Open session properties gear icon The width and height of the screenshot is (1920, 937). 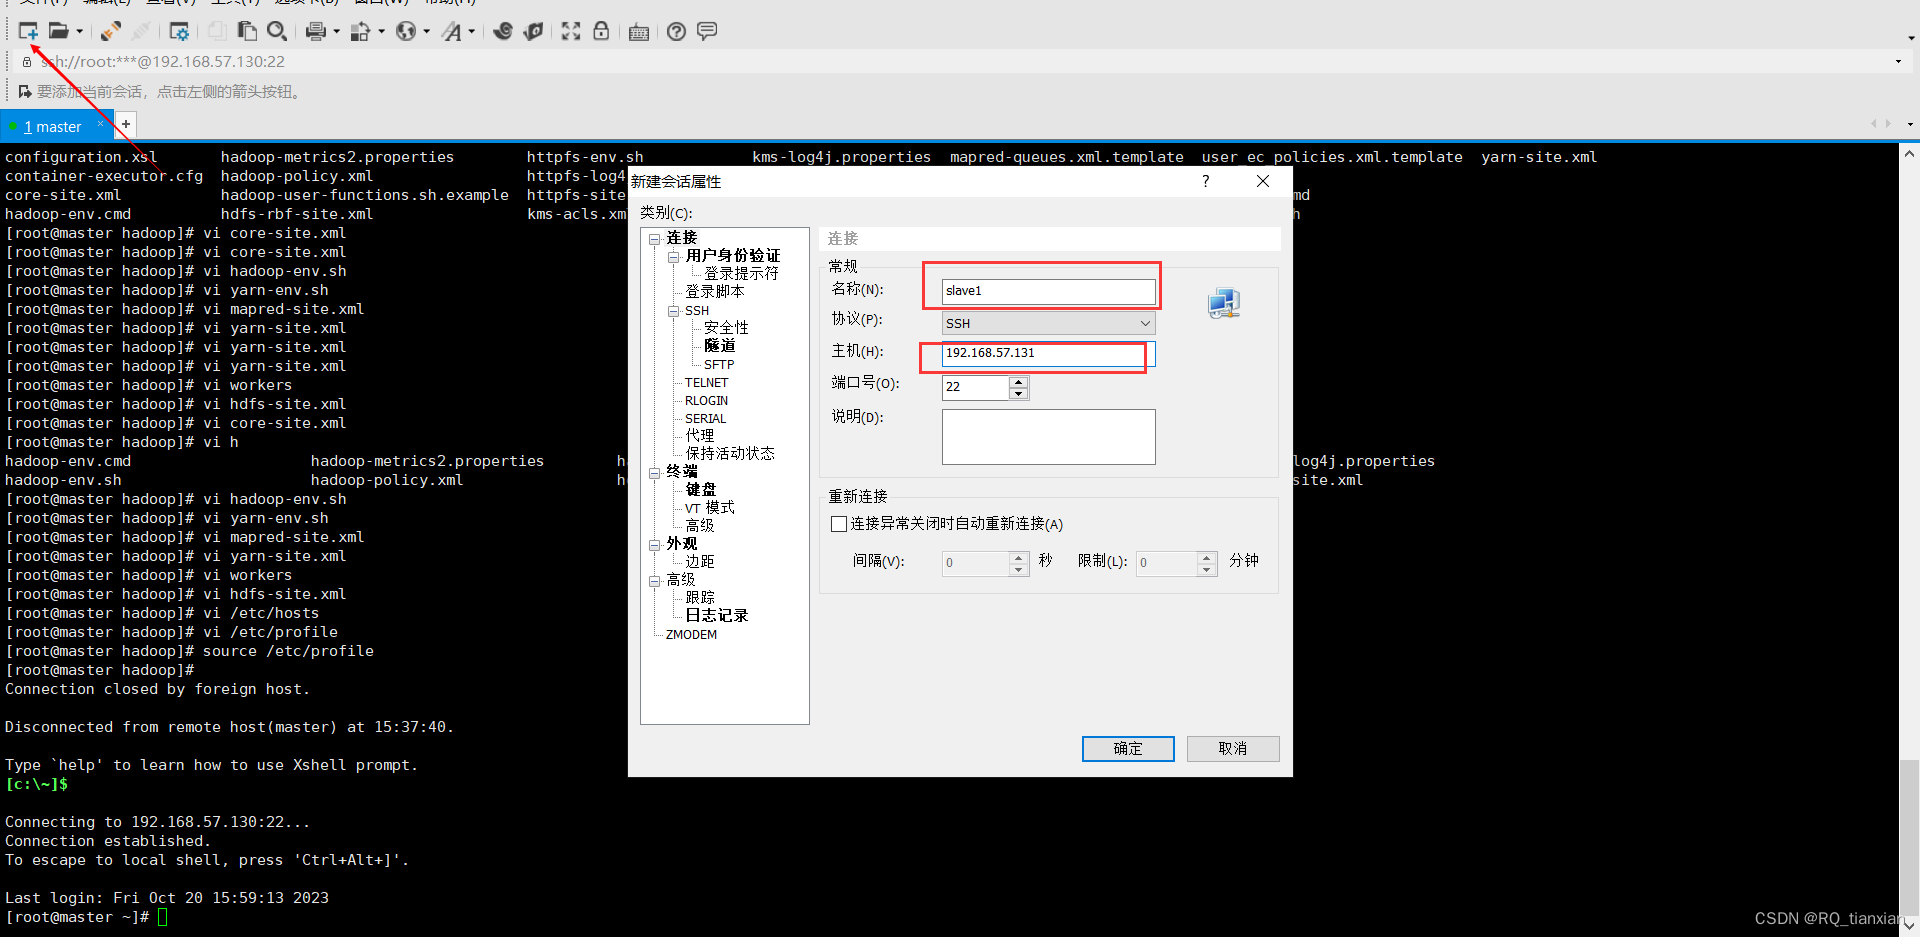coord(179,31)
